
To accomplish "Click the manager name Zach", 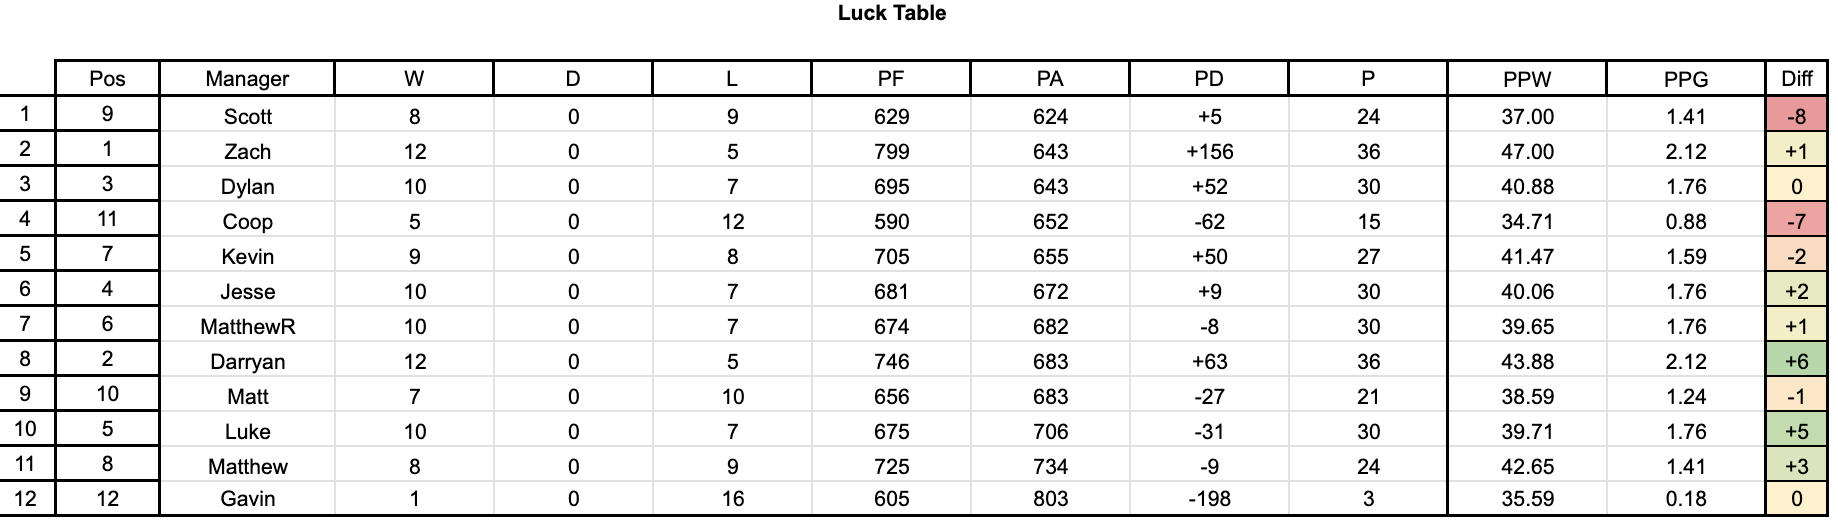I will 247,151.
